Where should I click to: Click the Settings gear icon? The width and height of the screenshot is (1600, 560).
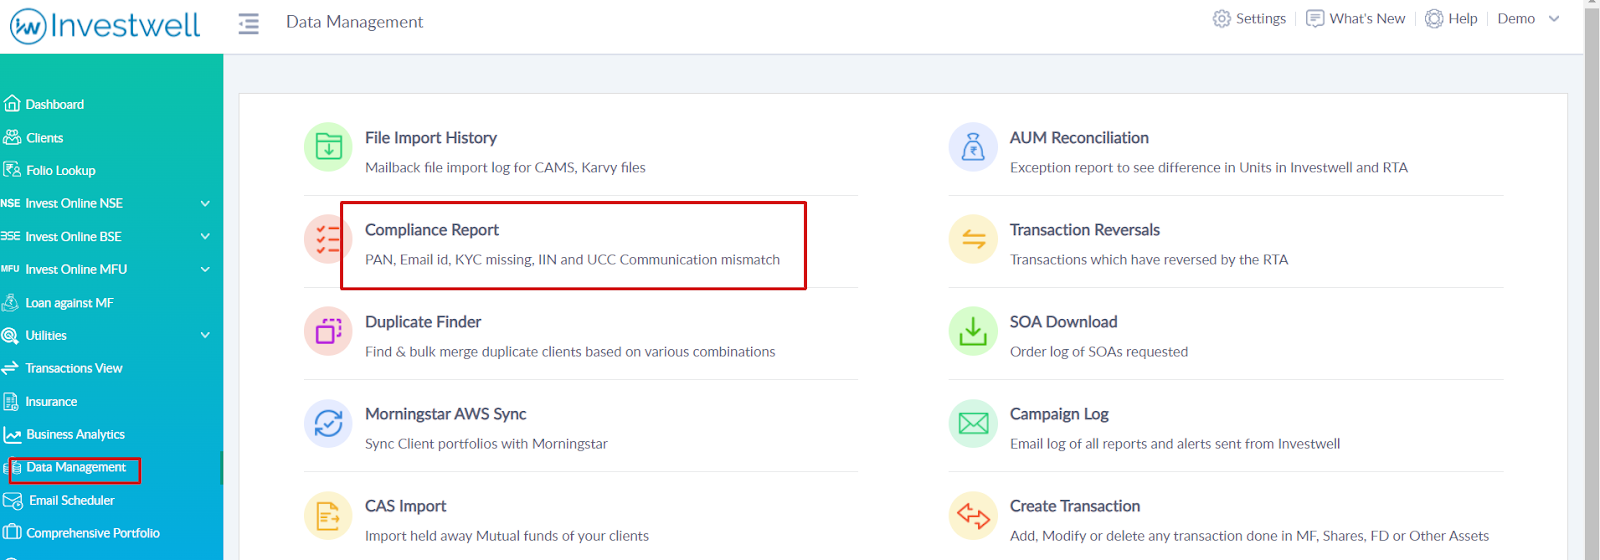[1222, 19]
